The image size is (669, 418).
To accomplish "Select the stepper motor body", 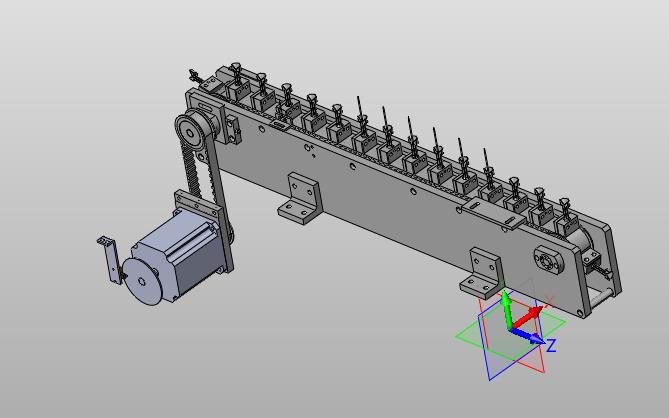I will pyautogui.click(x=178, y=253).
